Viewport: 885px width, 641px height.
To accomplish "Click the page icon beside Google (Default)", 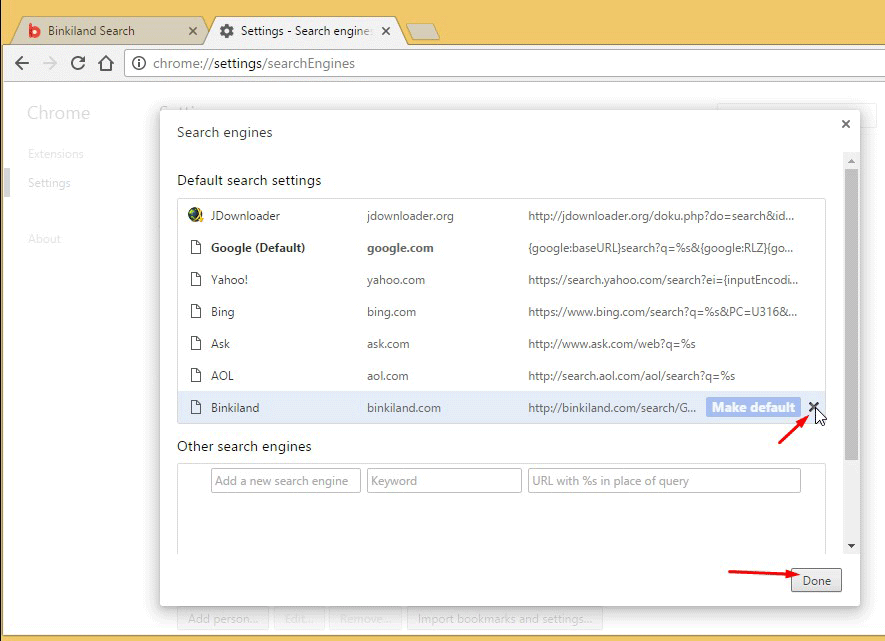I will click(x=196, y=247).
